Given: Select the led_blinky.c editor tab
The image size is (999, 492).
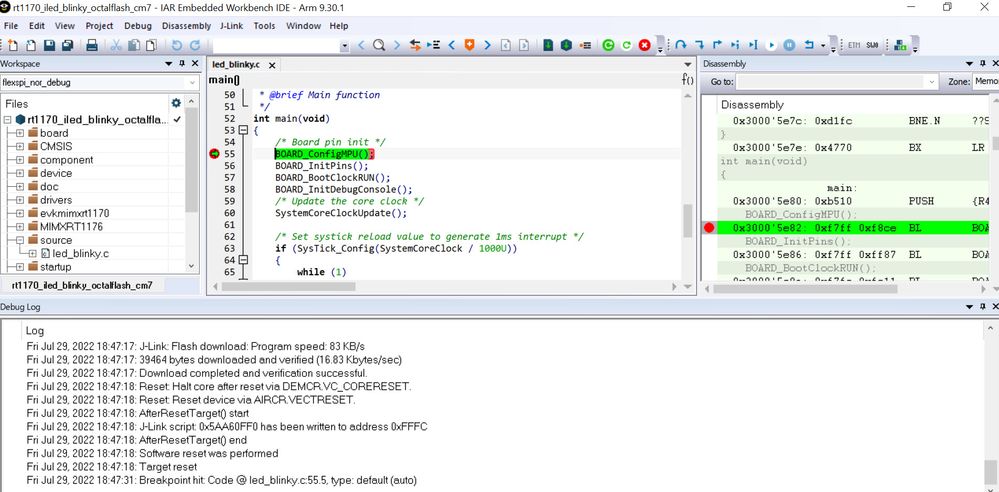Looking at the screenshot, I should pos(235,64).
